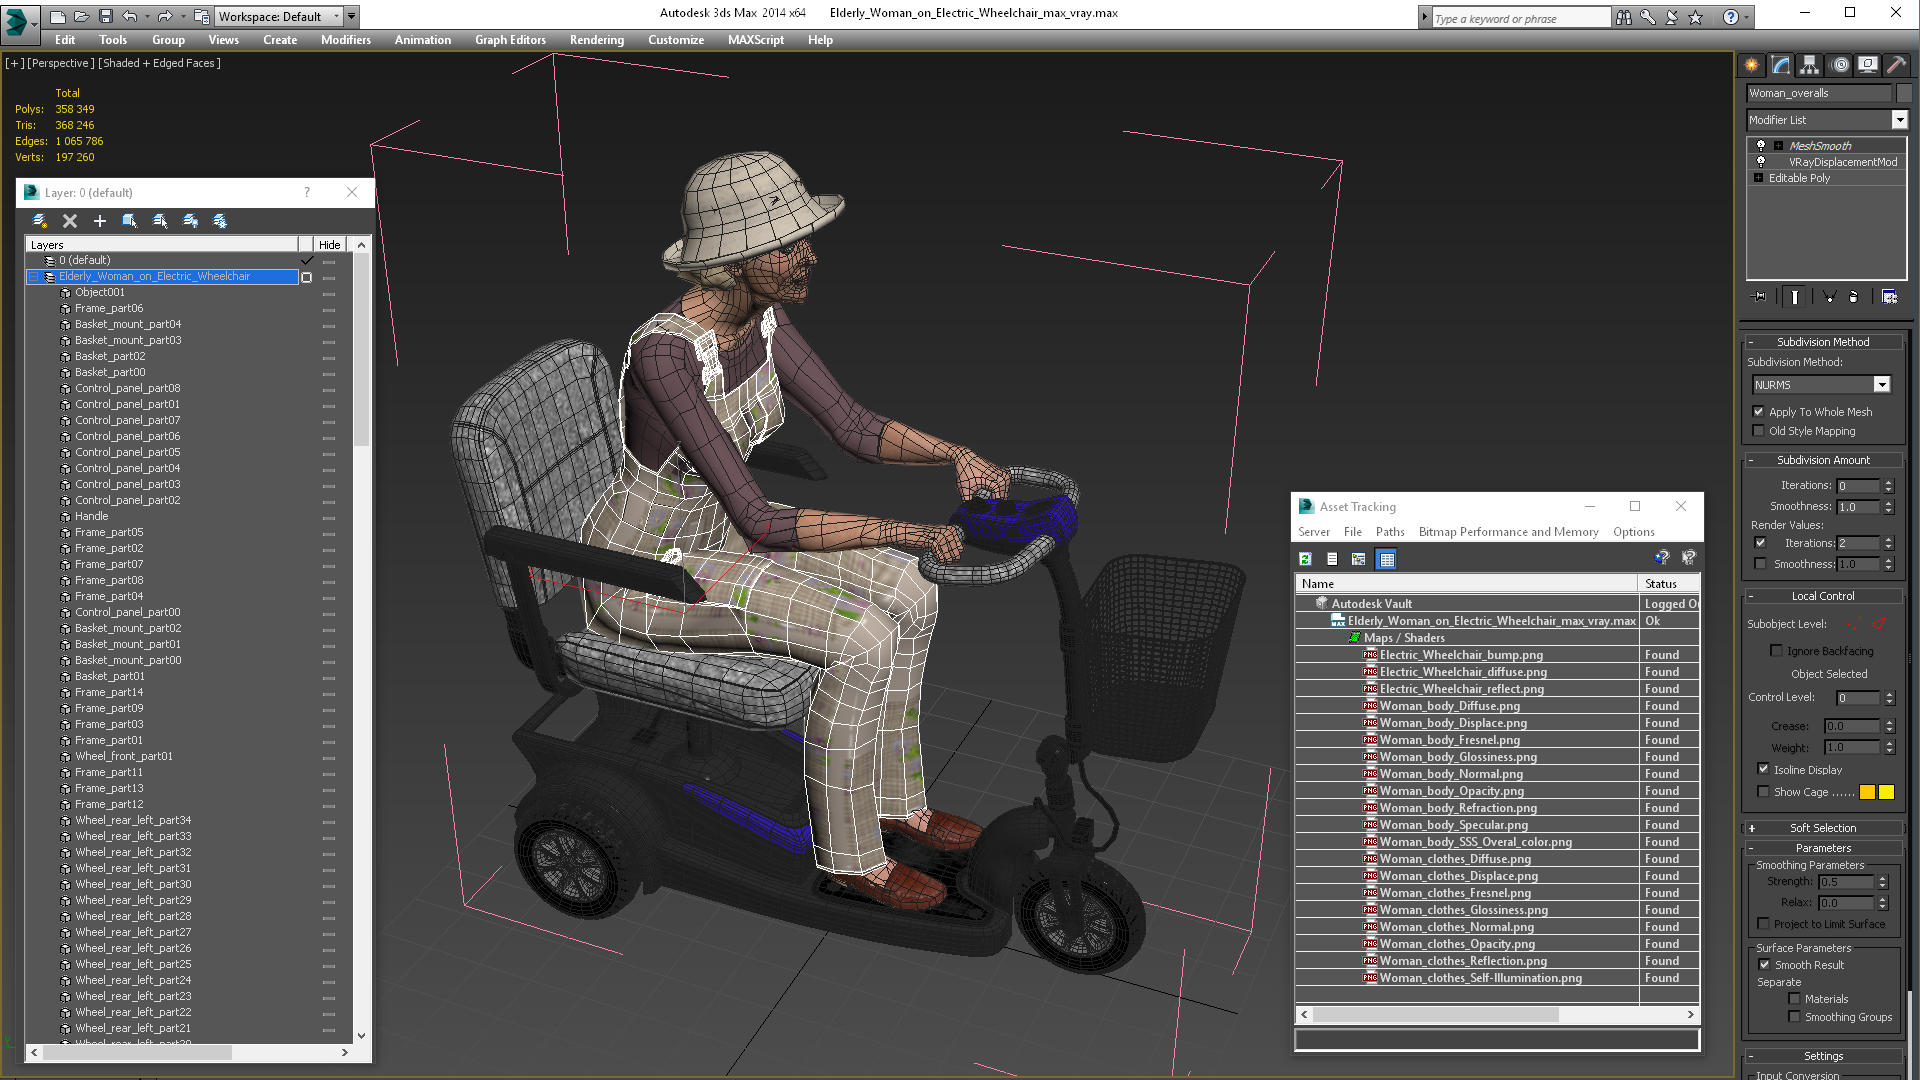
Task: Click the Redo arrow icon
Action: [x=165, y=16]
